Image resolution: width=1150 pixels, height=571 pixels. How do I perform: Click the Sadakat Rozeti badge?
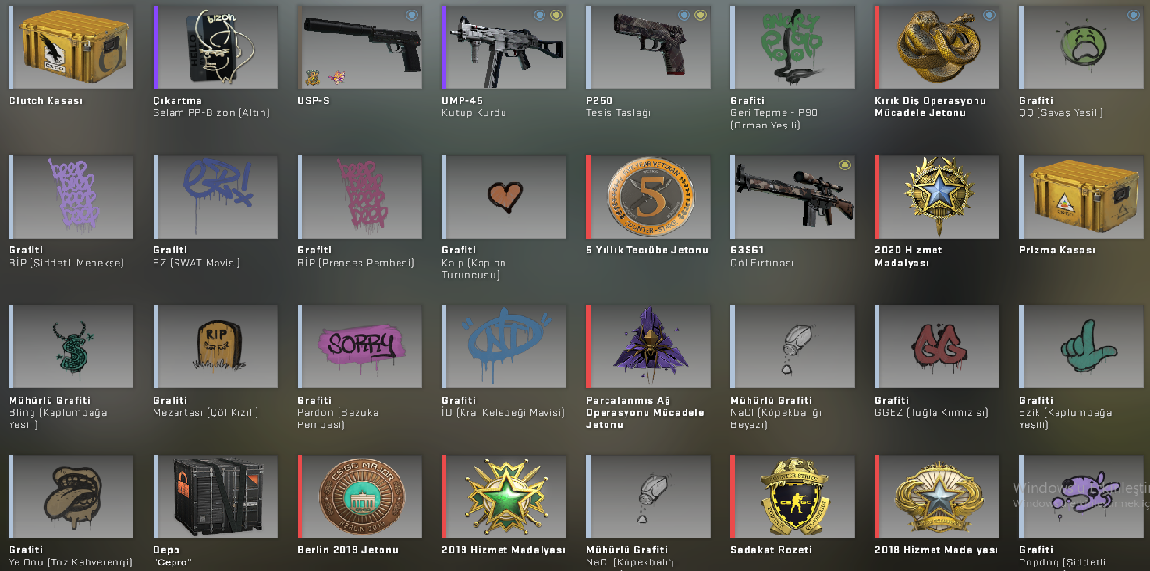[x=793, y=497]
